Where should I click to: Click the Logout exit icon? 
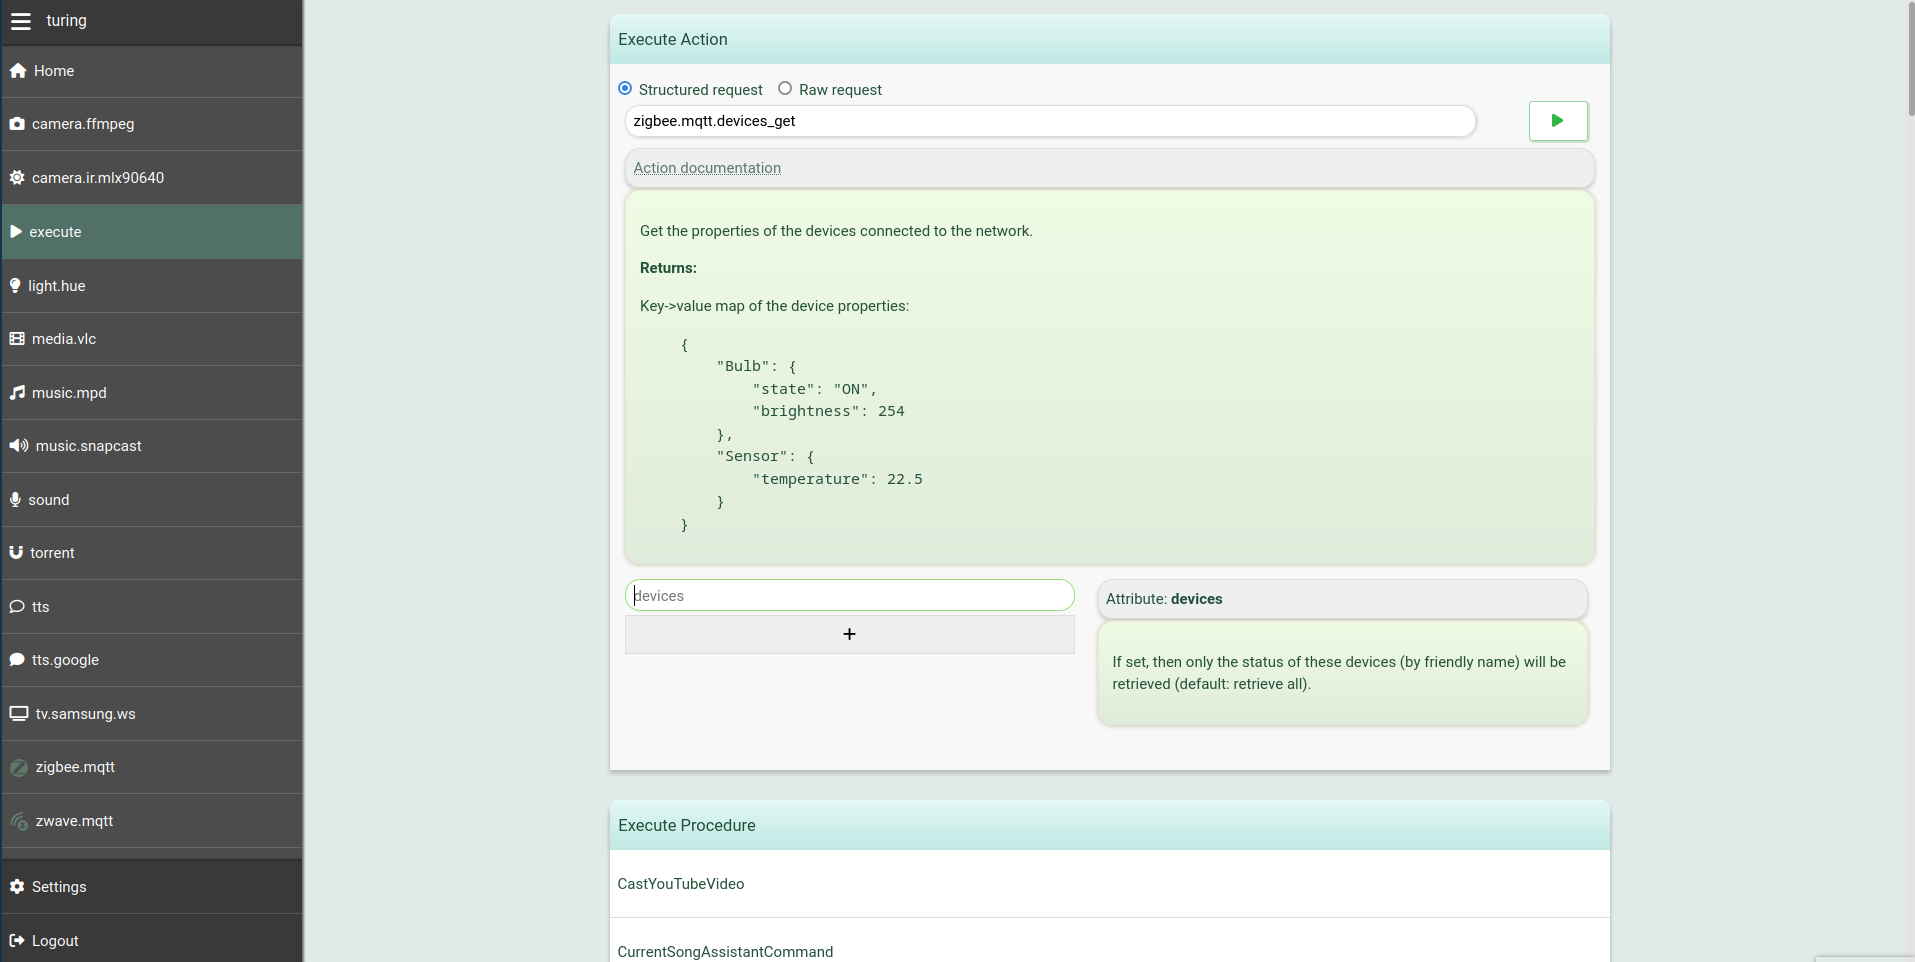coord(17,941)
